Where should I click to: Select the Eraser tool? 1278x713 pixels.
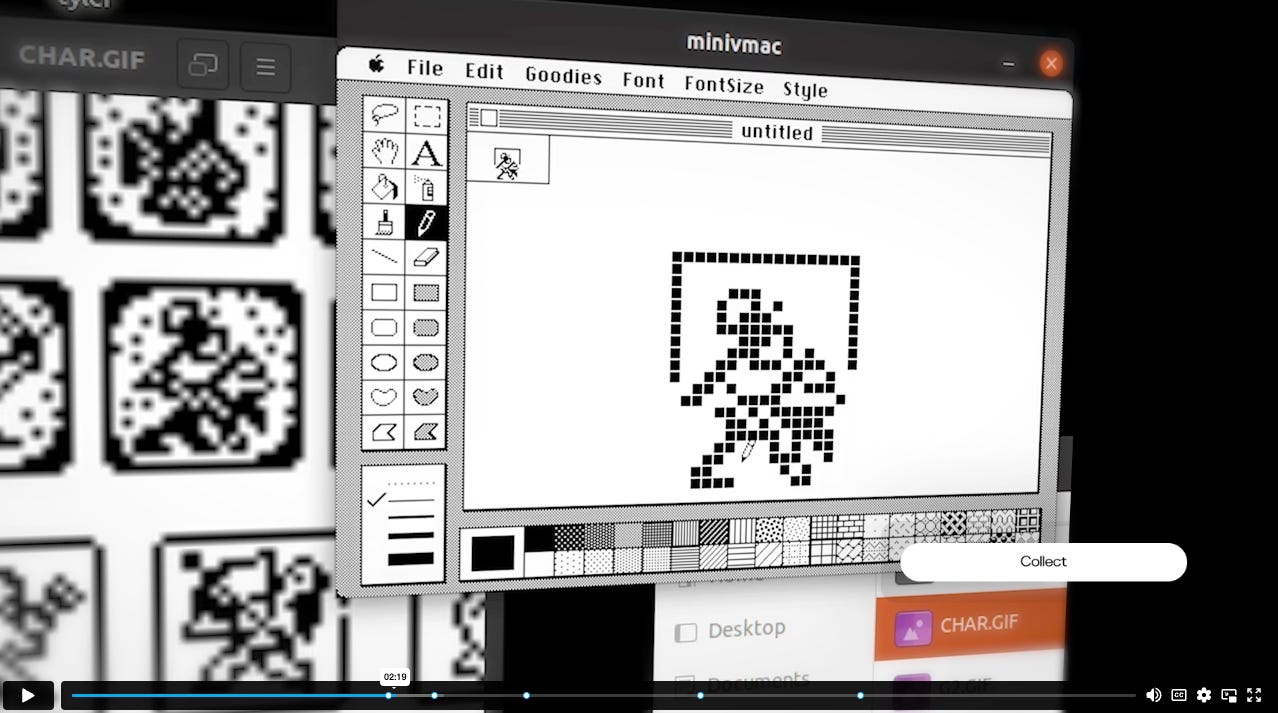click(427, 258)
